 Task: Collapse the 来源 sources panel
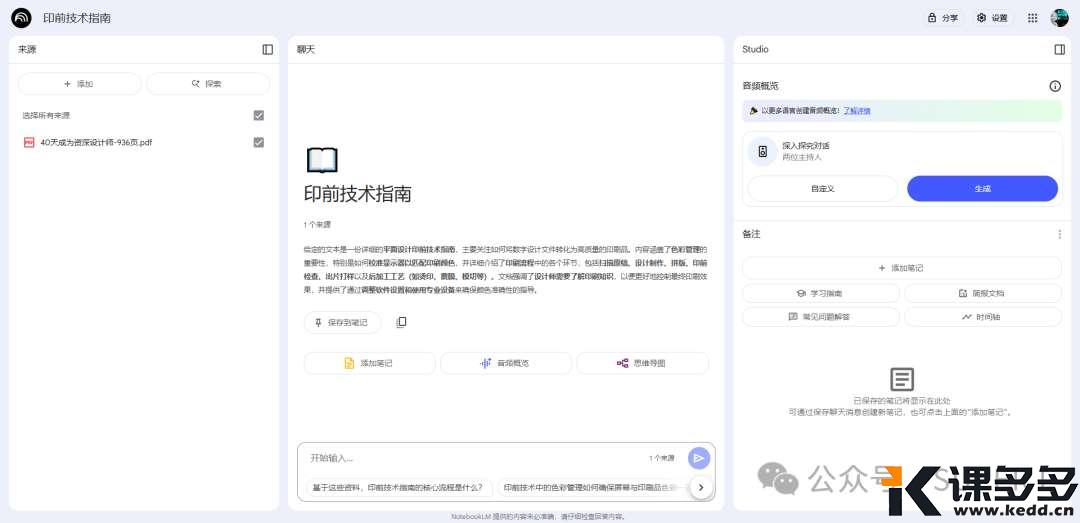(267, 49)
